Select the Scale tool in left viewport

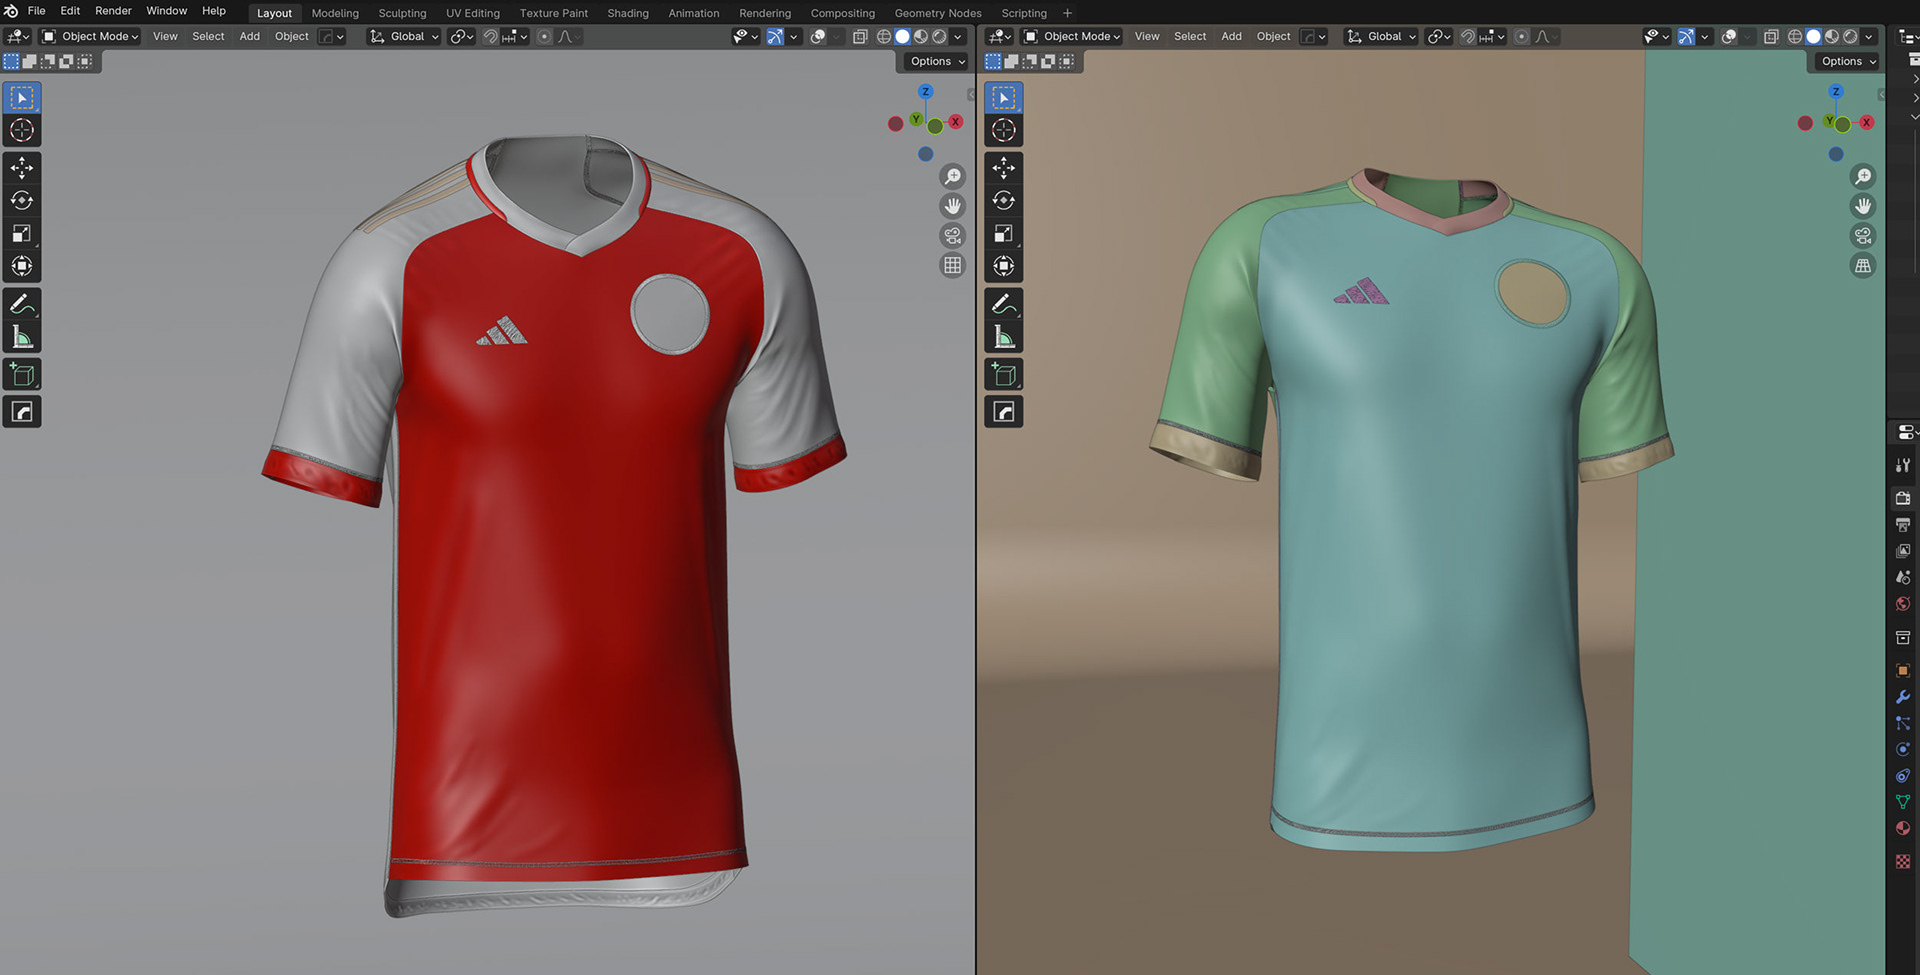pos(22,234)
